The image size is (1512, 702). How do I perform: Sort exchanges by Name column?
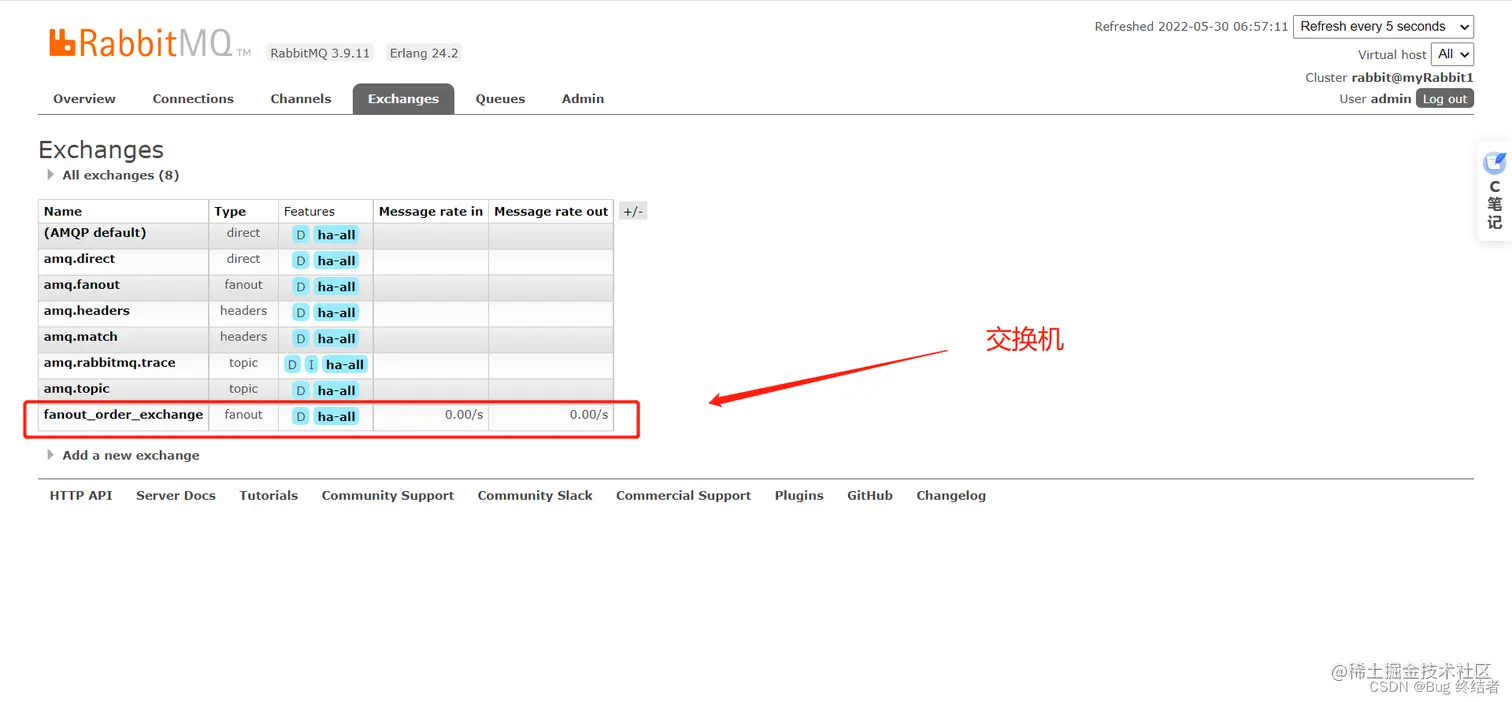coord(63,212)
